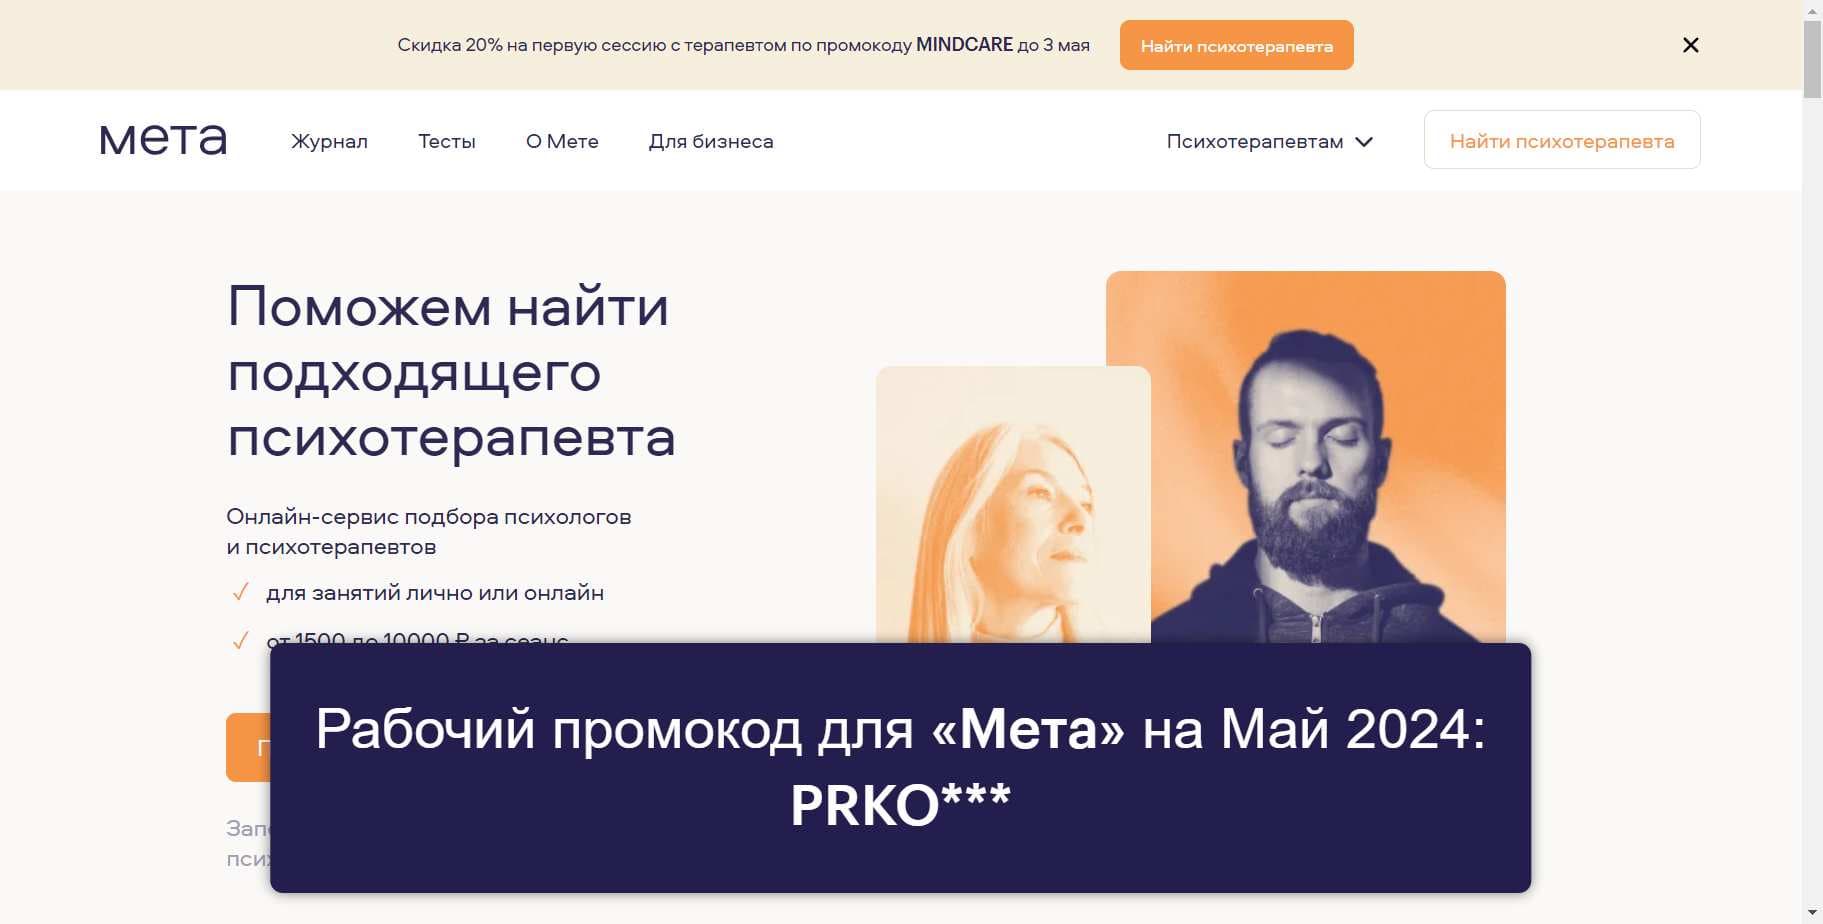Click the scrollbar up arrow
1823x924 pixels.
(1812, 9)
